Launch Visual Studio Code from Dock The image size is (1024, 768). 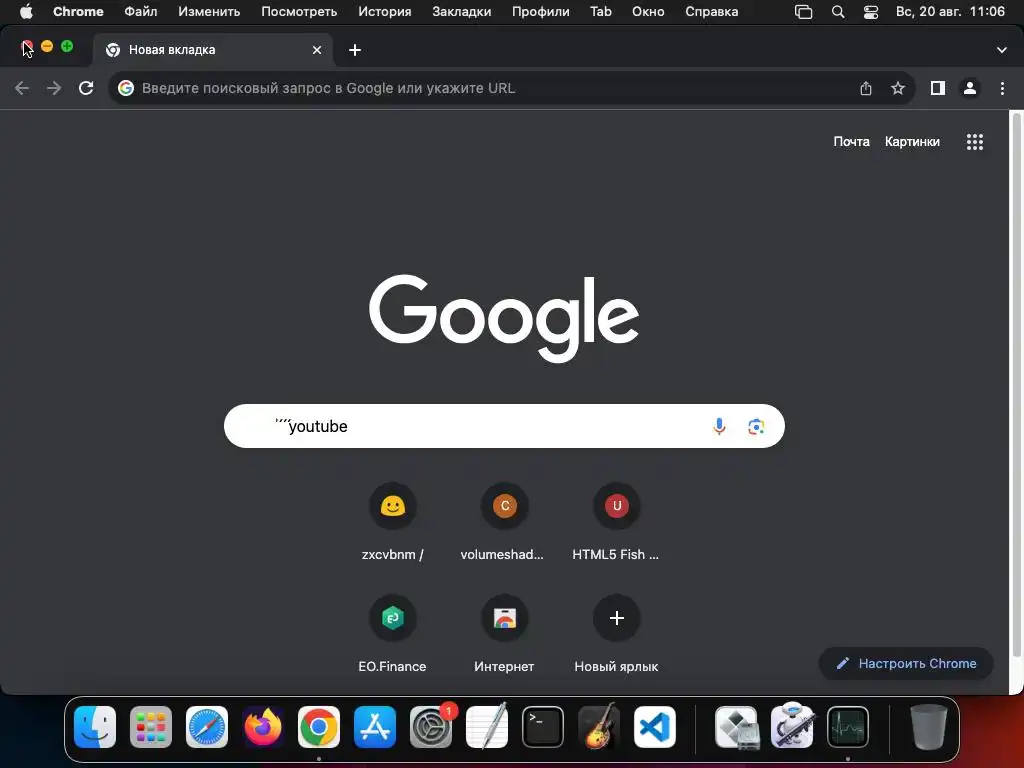pos(655,727)
